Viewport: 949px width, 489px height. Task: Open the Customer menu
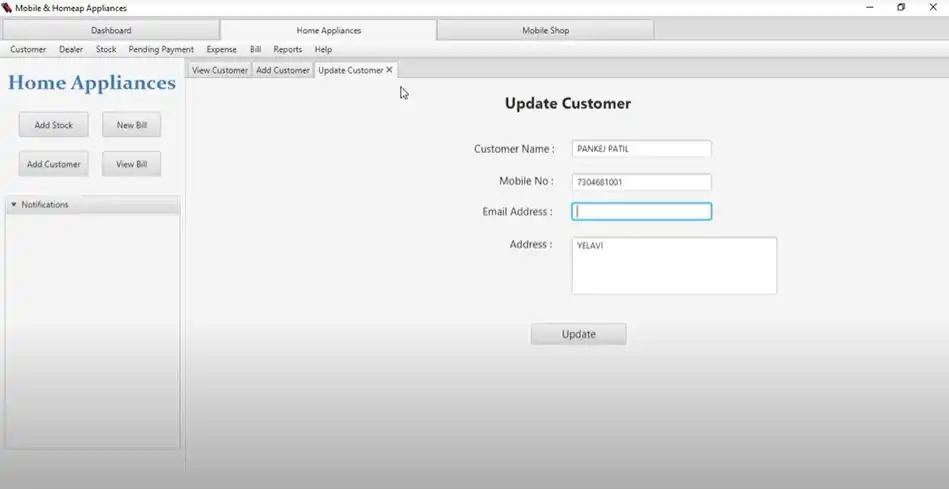pyautogui.click(x=28, y=49)
